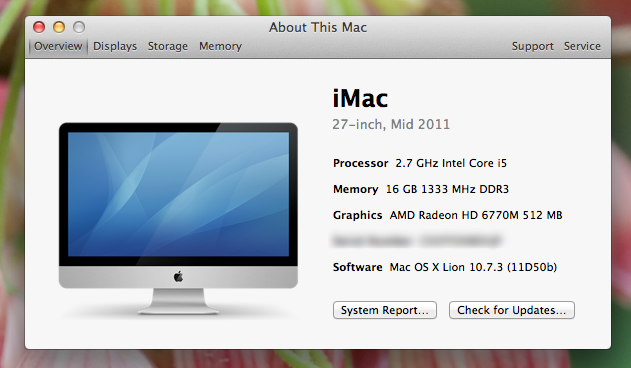
Task: Click the Check for Updates... button
Action: tap(511, 310)
